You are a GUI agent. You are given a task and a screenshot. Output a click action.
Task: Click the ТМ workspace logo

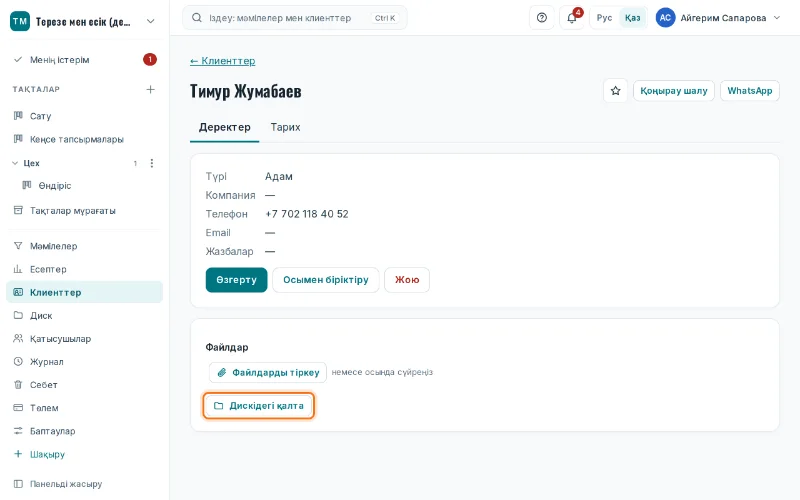pos(20,21)
